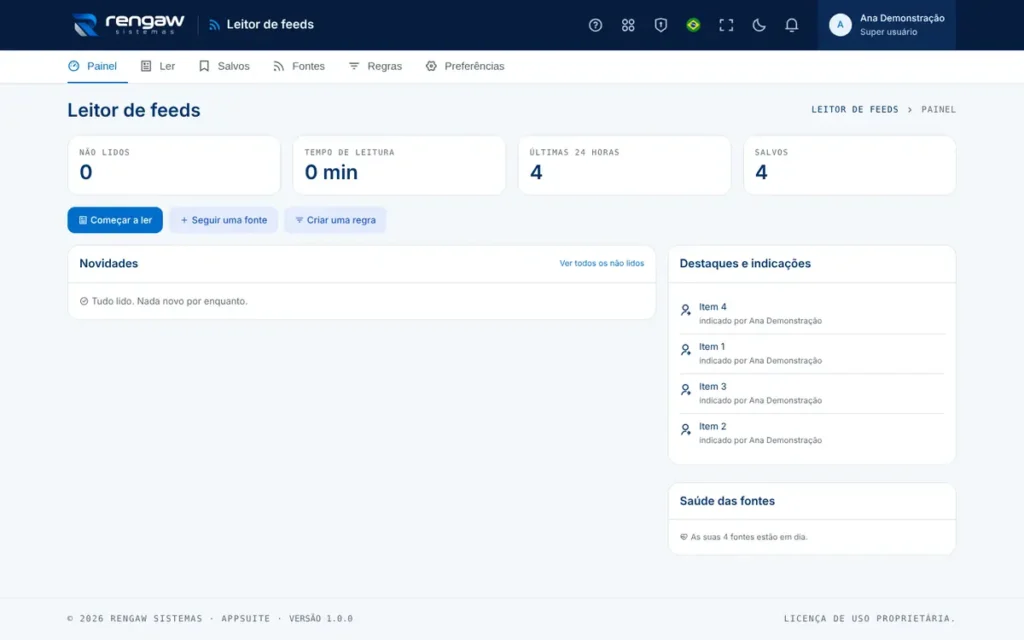The height and width of the screenshot is (640, 1024).
Task: Click the Rengaw Sistemas logo
Action: tap(129, 24)
